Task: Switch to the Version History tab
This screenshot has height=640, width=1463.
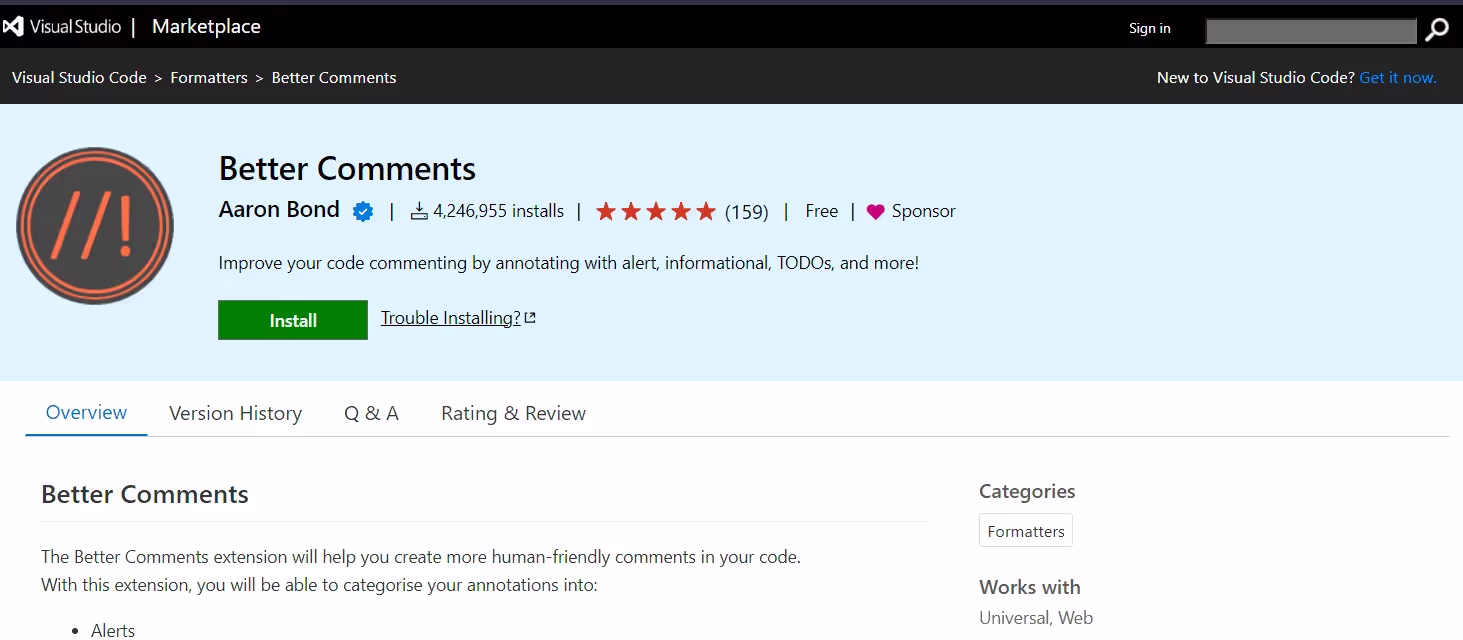Action: coord(236,413)
